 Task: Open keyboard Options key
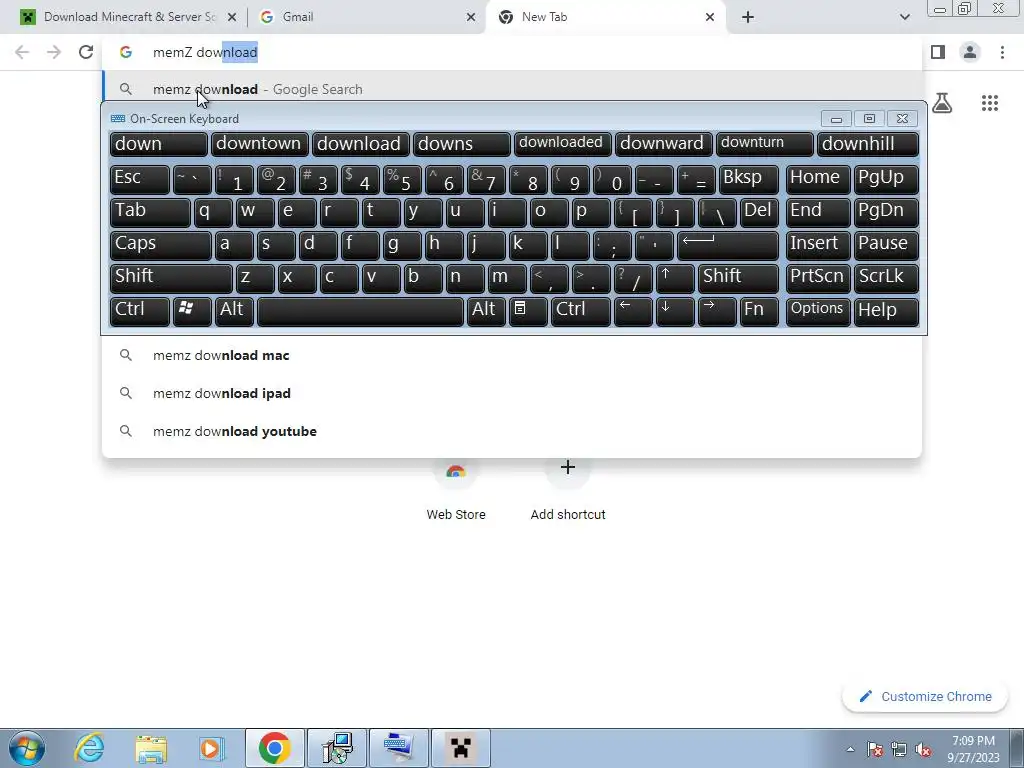(818, 312)
